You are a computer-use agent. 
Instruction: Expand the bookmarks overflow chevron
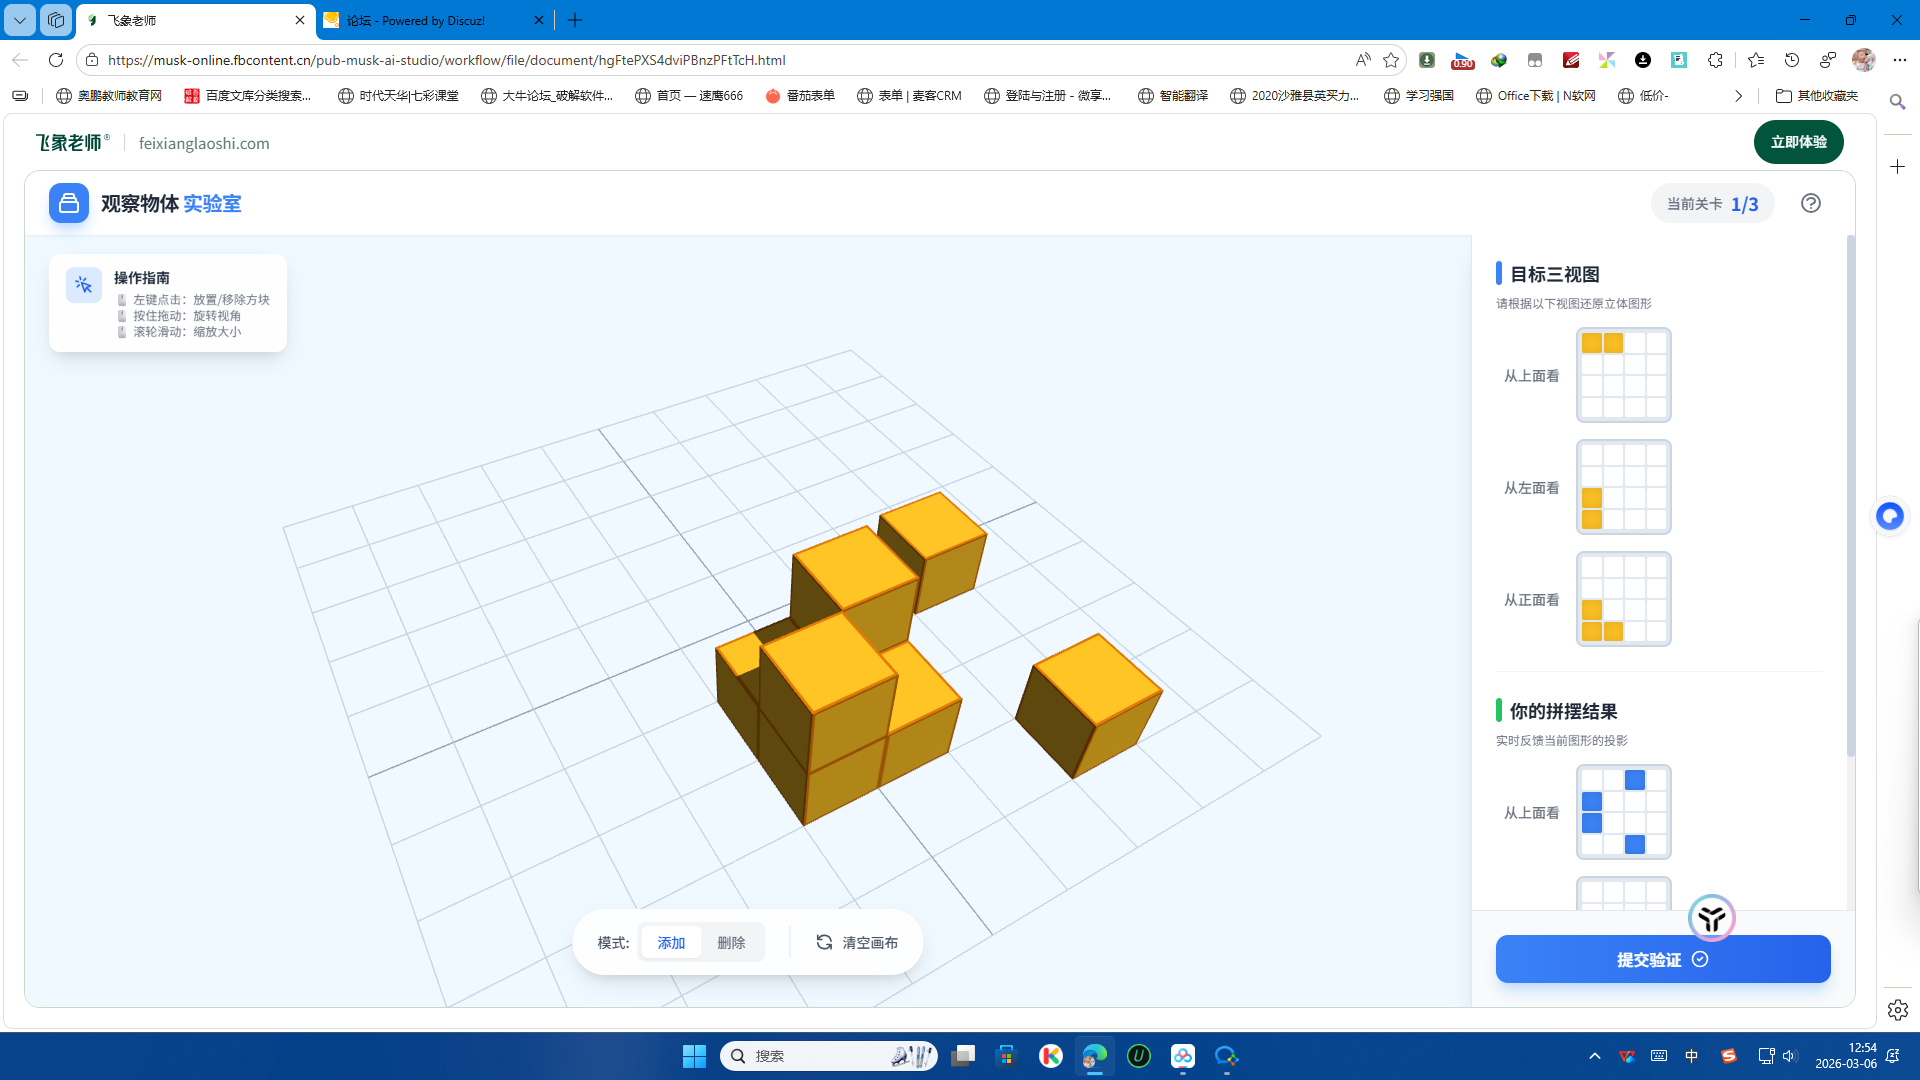pos(1738,96)
